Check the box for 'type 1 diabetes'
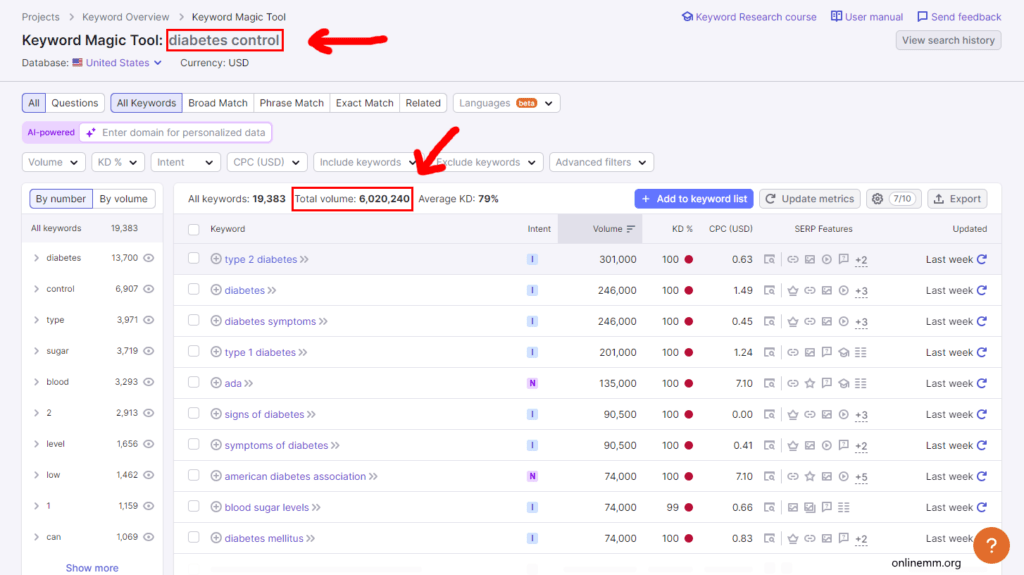Screen dimensions: 1024x575 point(194,352)
